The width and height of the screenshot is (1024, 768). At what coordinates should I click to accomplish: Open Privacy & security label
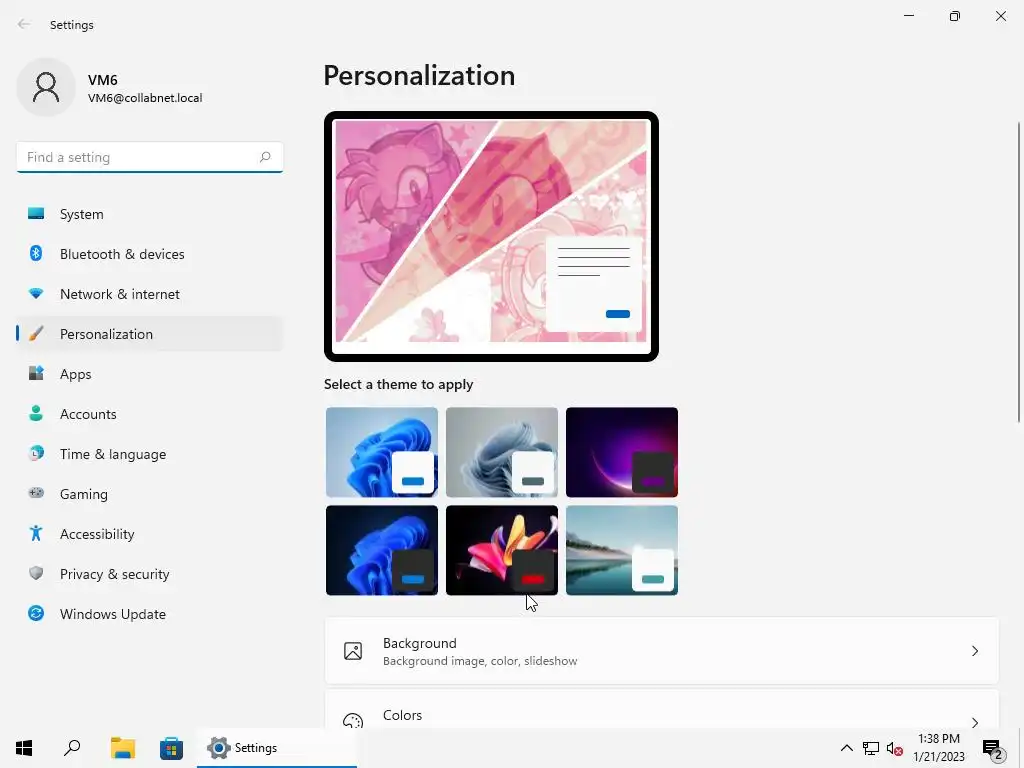tap(114, 574)
